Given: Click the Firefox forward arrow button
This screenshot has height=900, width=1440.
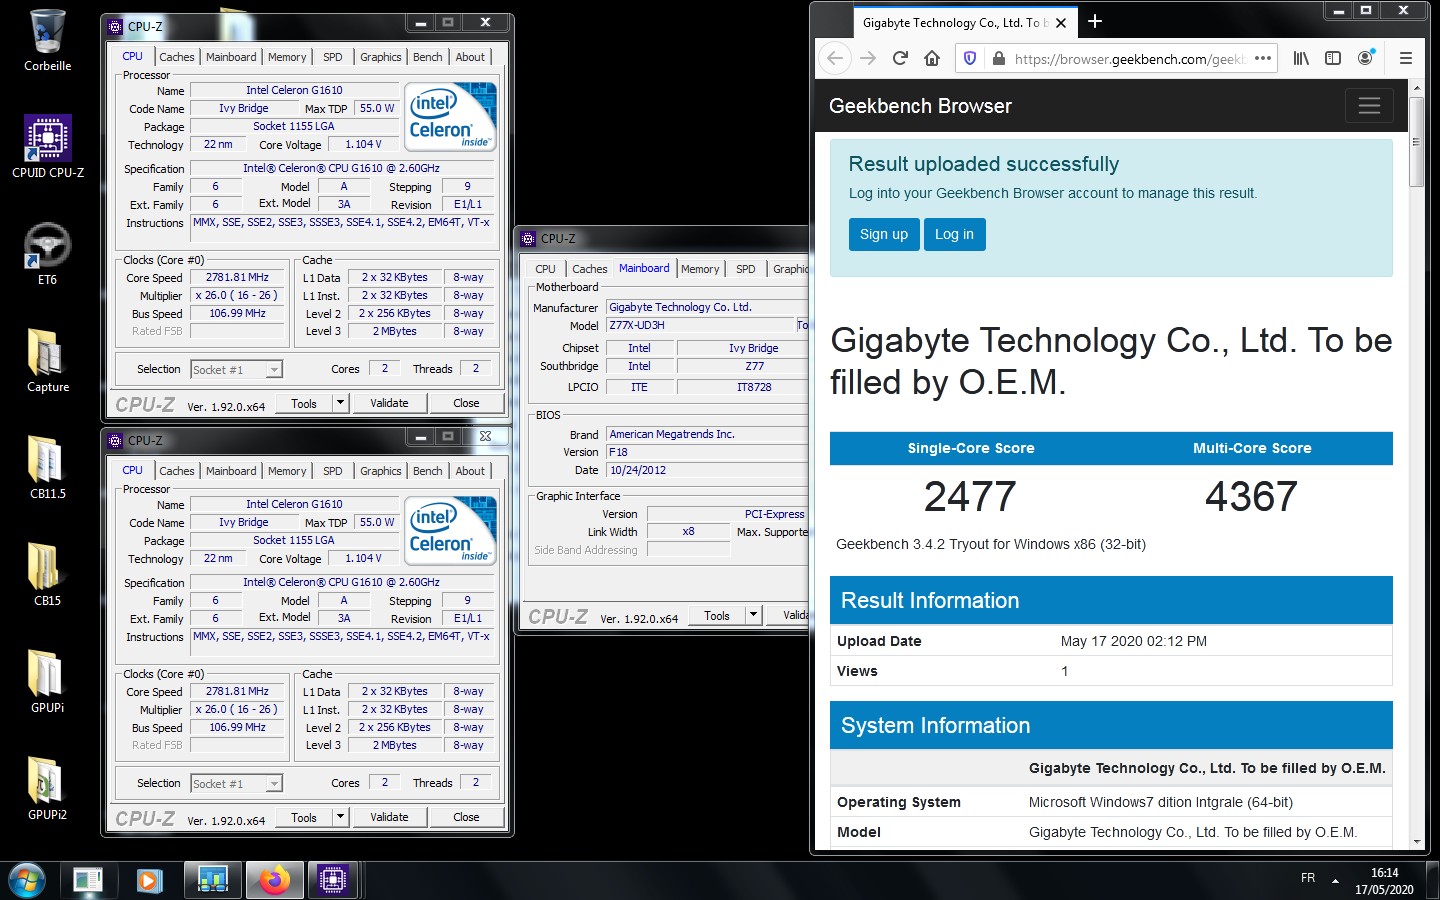Looking at the screenshot, I should [x=868, y=58].
